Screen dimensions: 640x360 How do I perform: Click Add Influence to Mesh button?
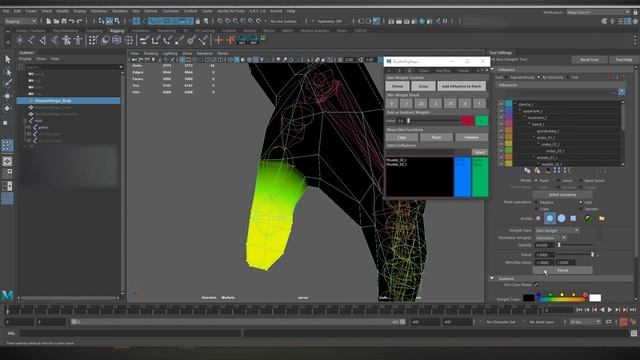pyautogui.click(x=461, y=86)
